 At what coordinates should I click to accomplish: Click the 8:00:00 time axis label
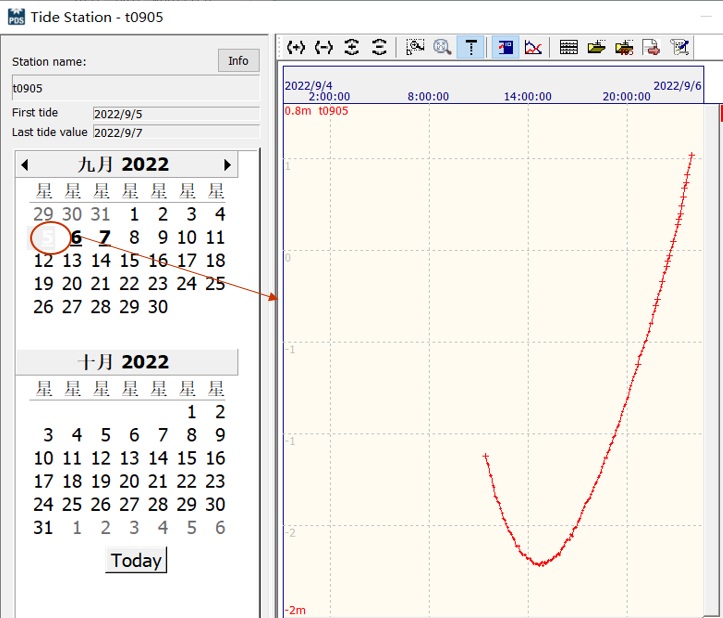[x=428, y=96]
